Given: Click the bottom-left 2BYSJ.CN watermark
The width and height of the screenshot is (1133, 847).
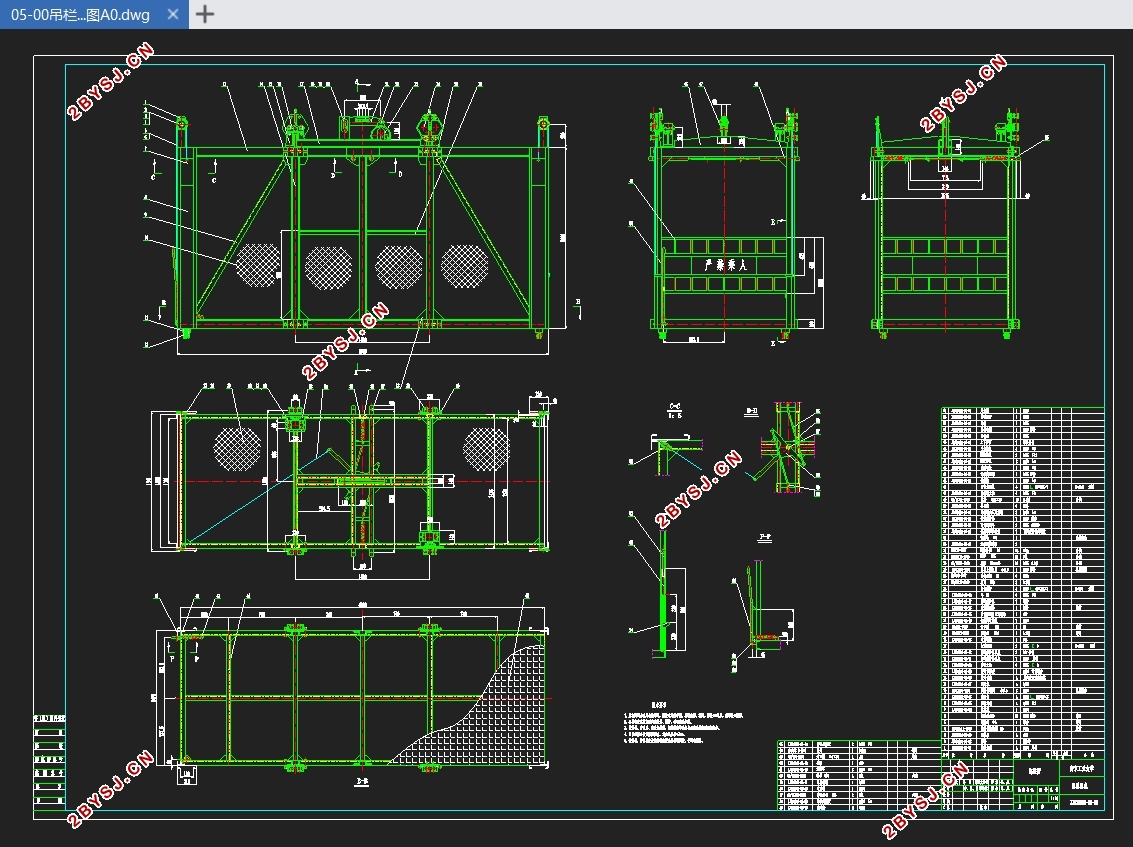Looking at the screenshot, I should coord(110,789).
